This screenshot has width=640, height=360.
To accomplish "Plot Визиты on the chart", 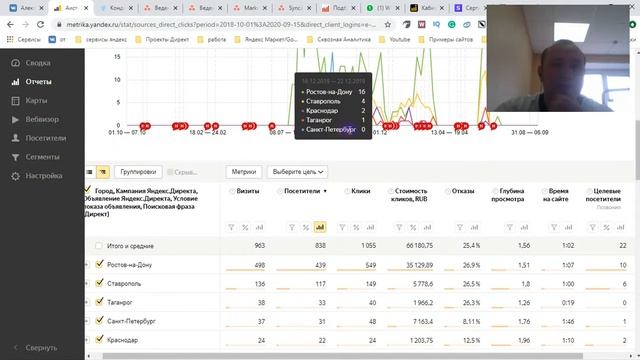I will (259, 227).
